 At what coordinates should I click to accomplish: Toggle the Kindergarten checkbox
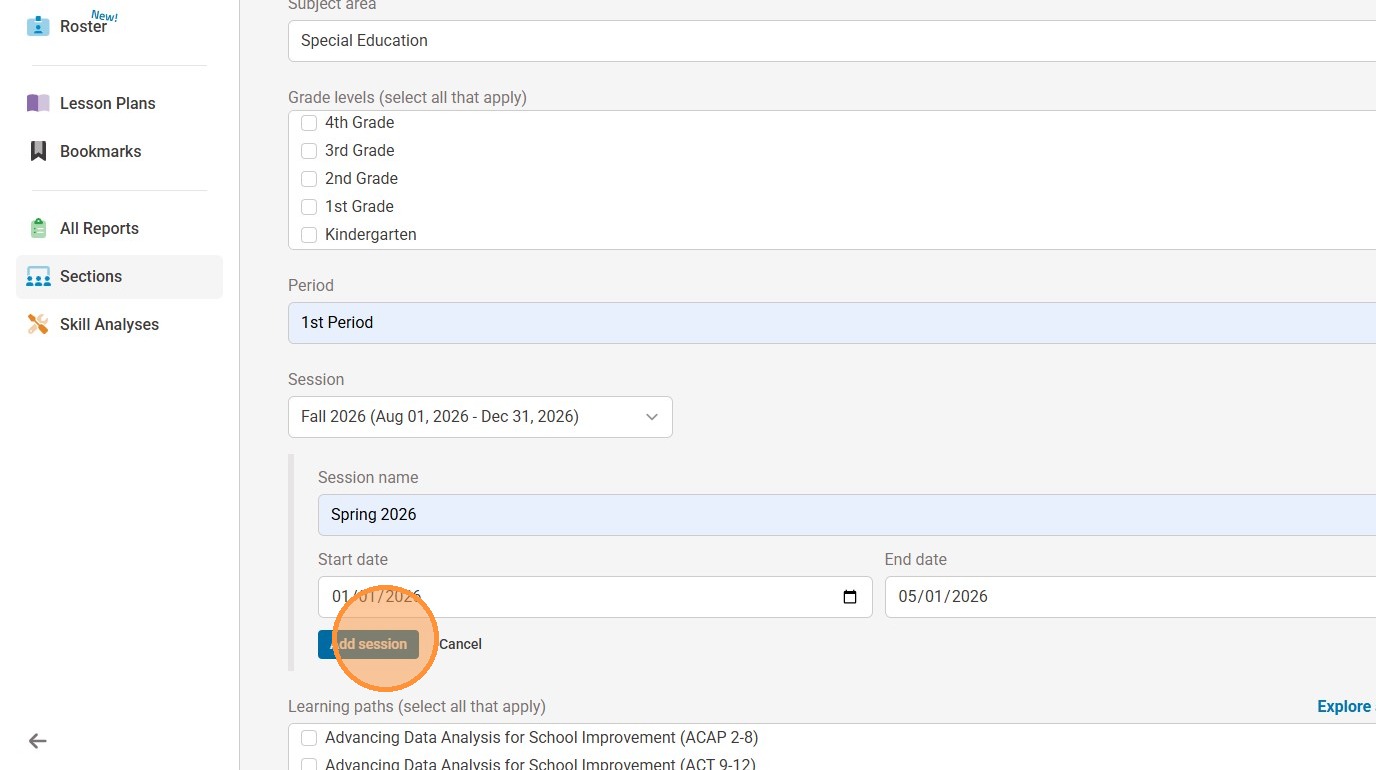tap(309, 235)
